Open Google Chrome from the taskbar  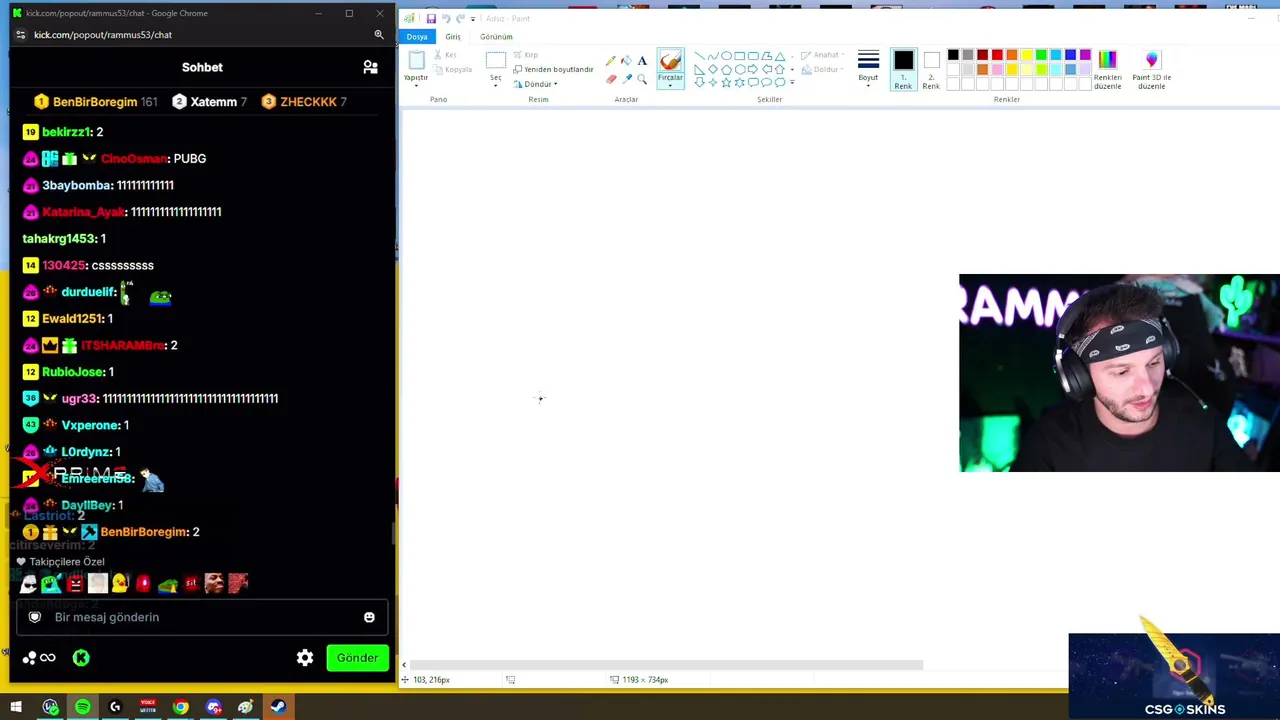(x=180, y=707)
